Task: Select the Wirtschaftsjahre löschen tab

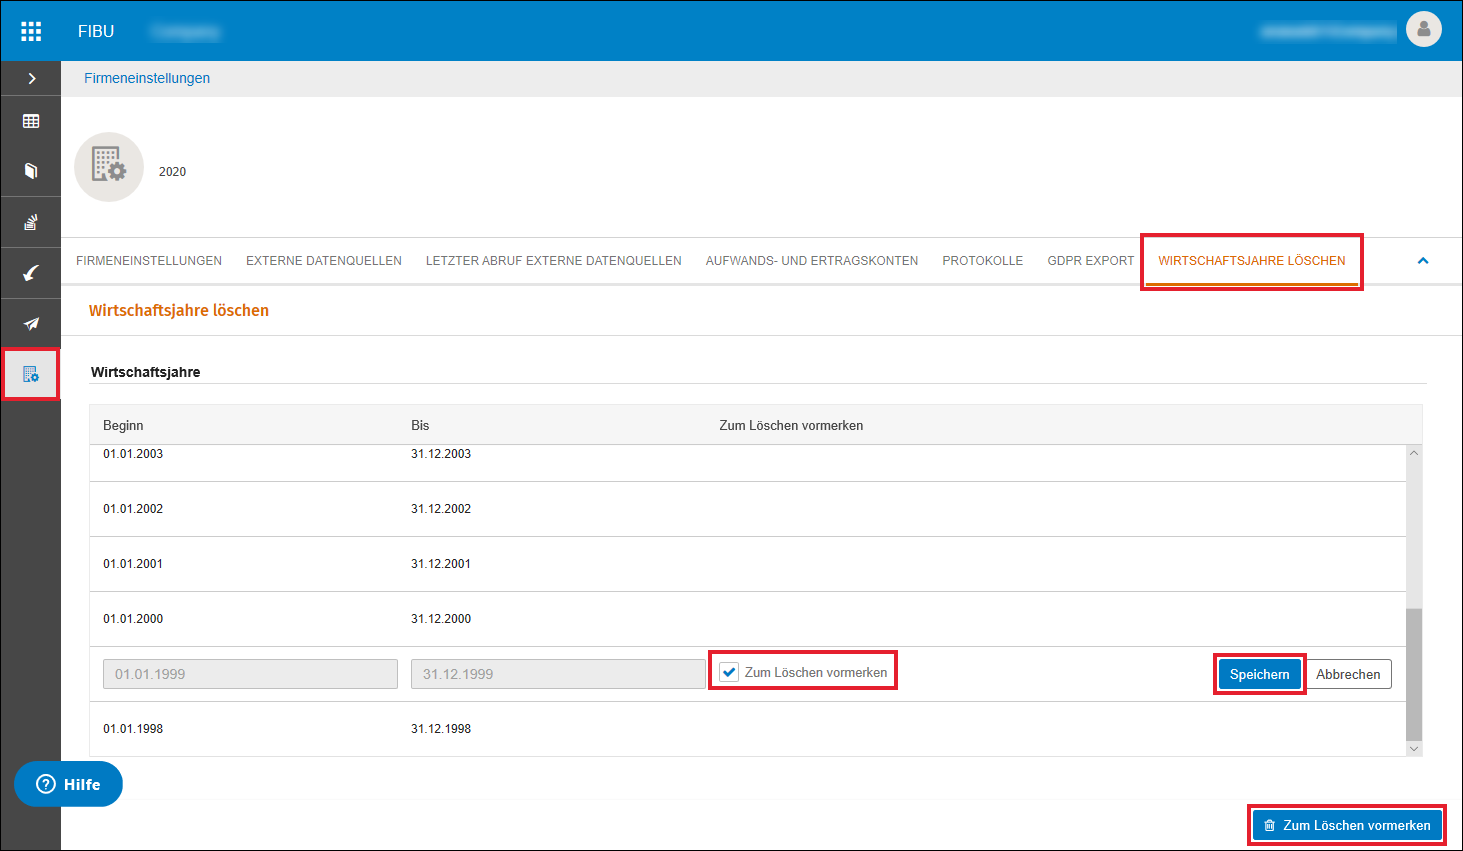Action: click(1252, 261)
